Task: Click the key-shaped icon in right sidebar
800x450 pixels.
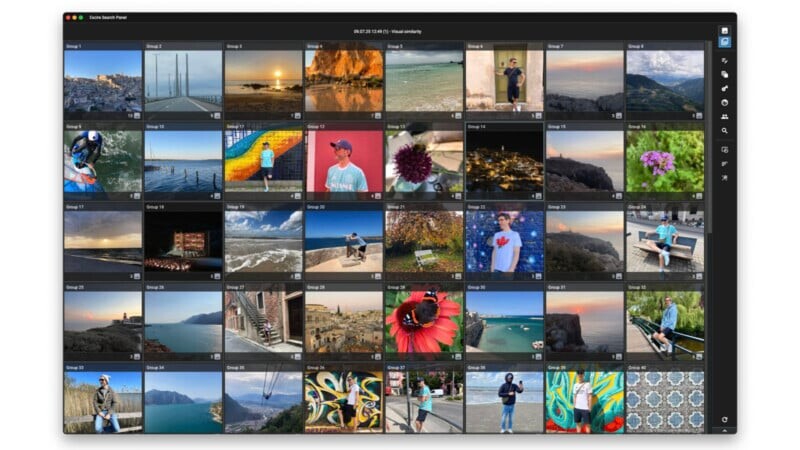Action: pos(724,88)
